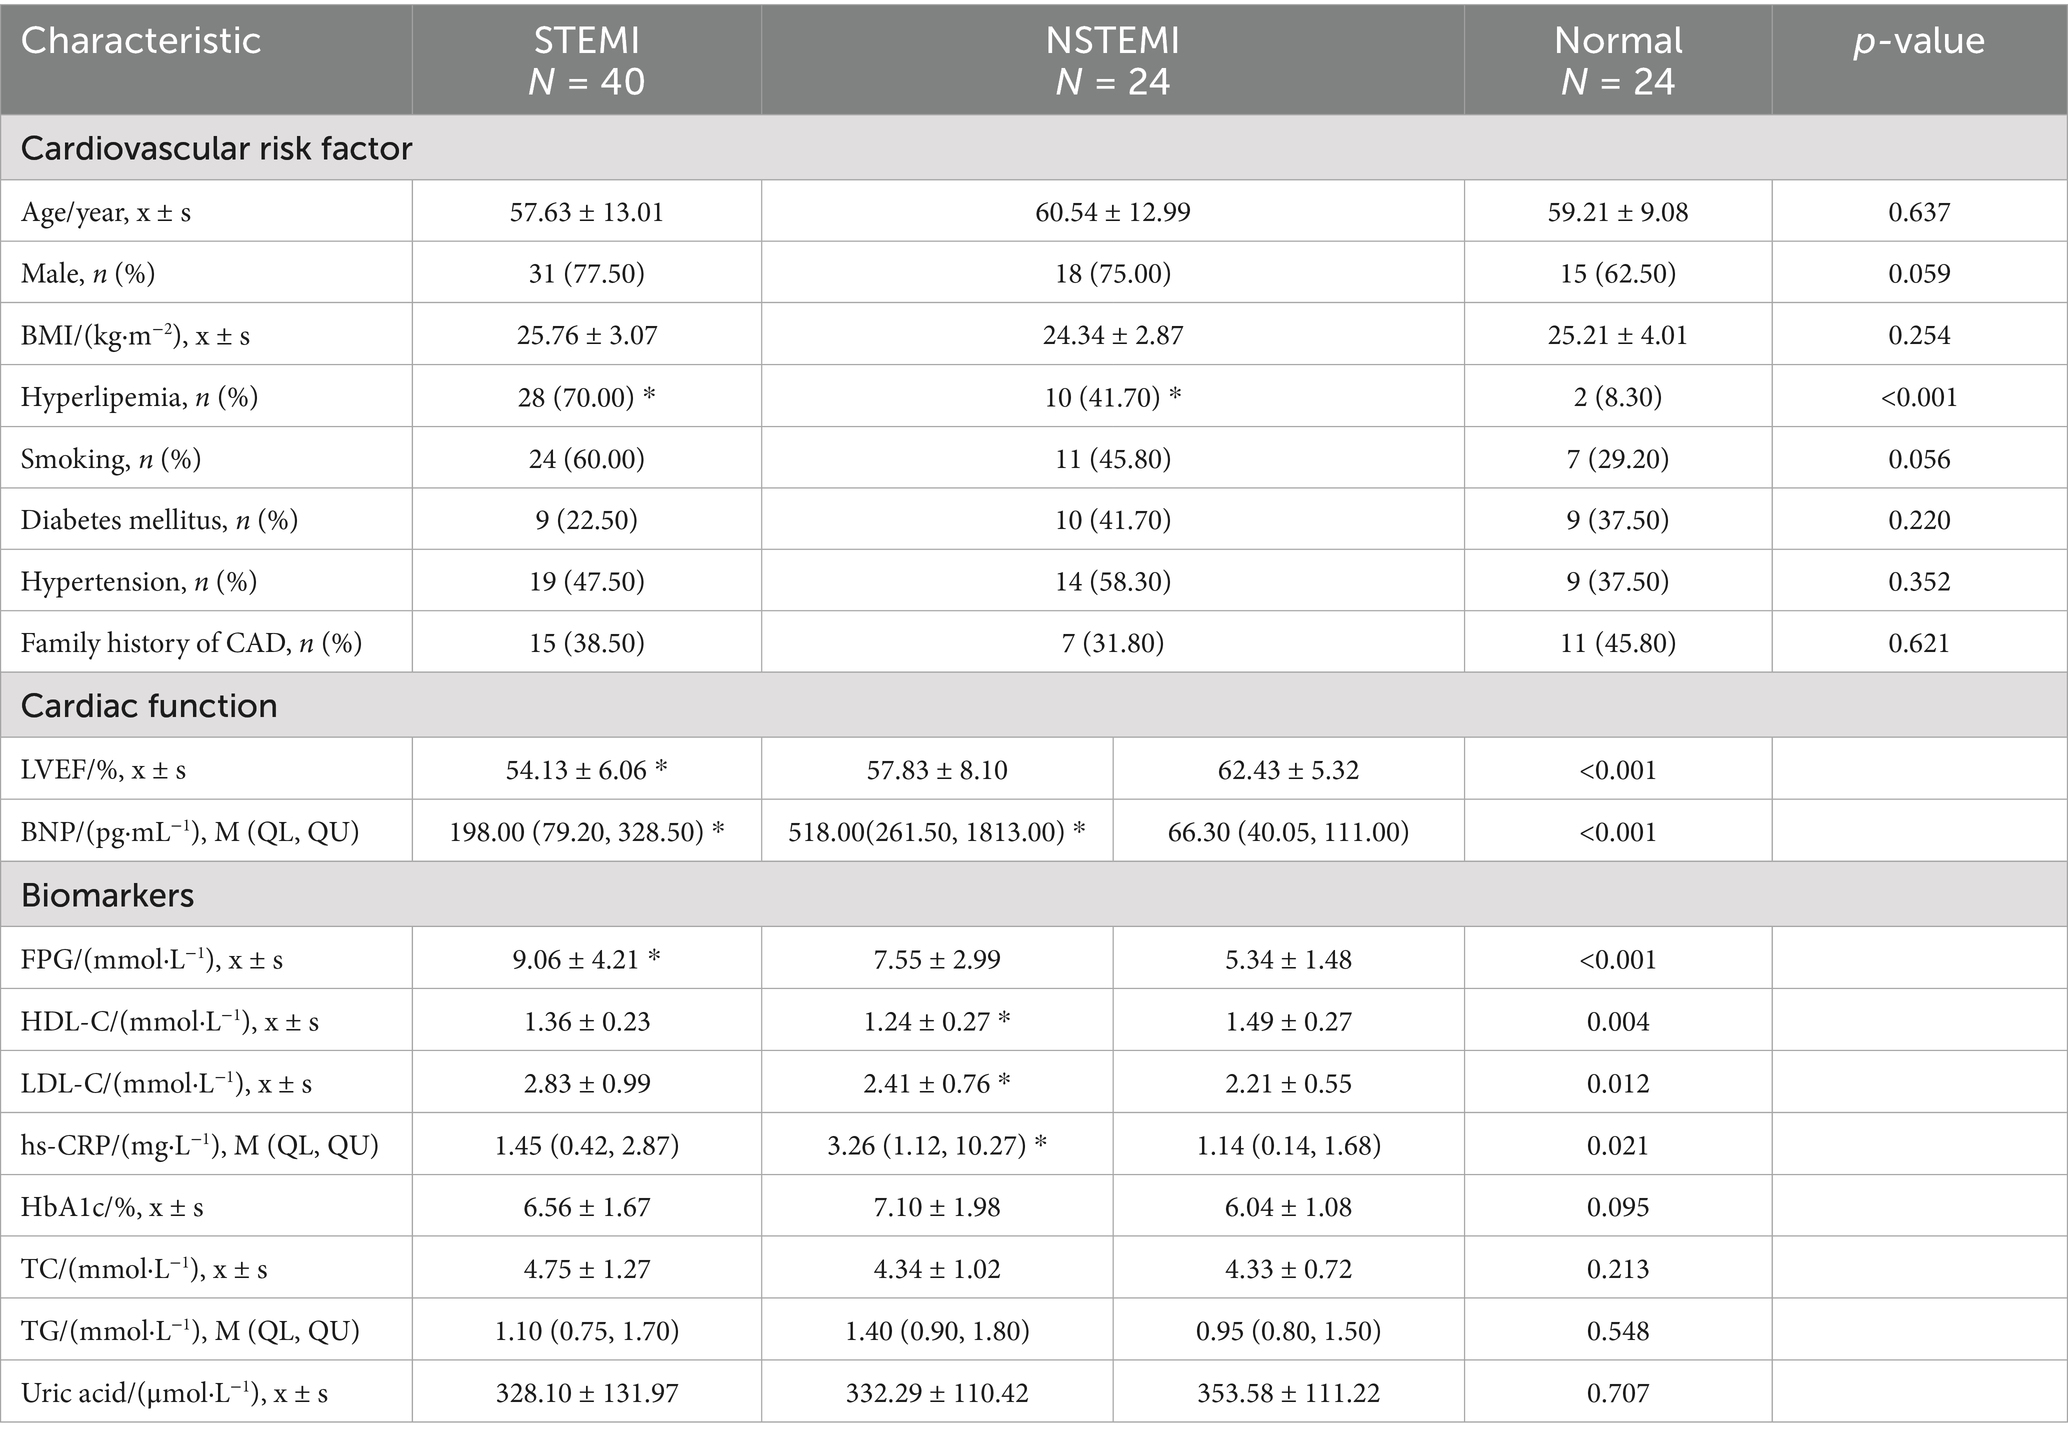Click the Smoking p-value 0.056
Viewport: 2068px width, 1440px height.
[1918, 459]
